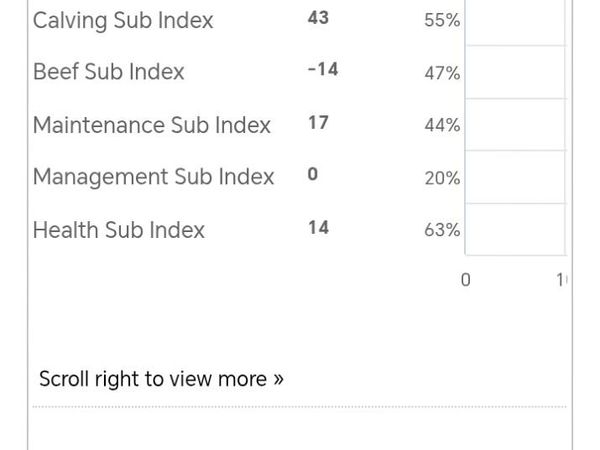Click the 55% Calving reliability figure
The width and height of the screenshot is (600, 450).
[x=442, y=20]
